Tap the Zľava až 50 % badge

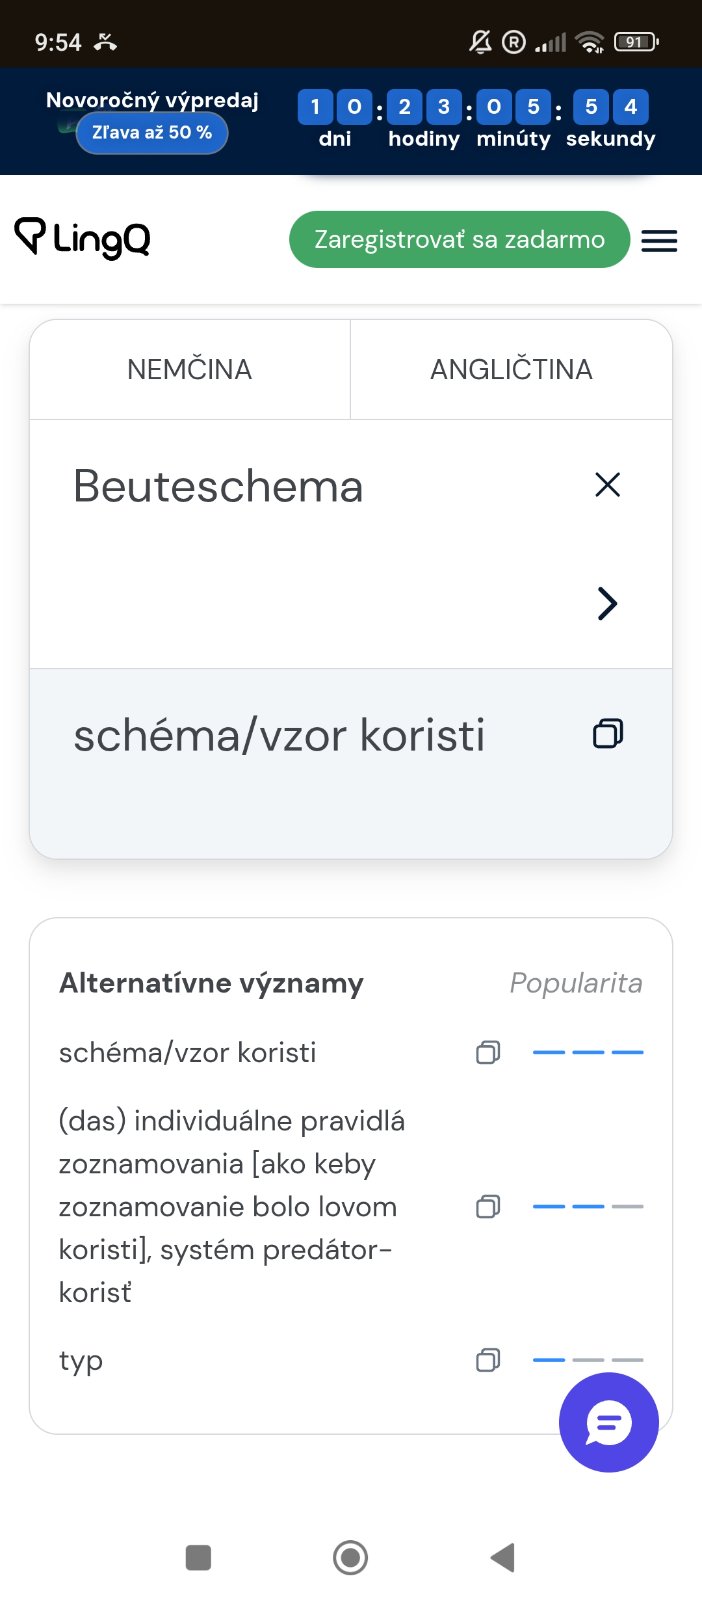[152, 133]
